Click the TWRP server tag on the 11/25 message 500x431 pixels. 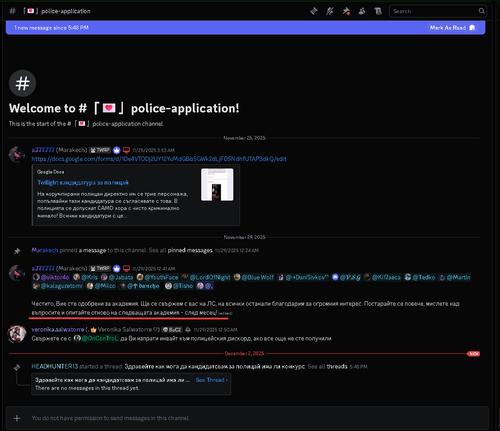pos(100,150)
